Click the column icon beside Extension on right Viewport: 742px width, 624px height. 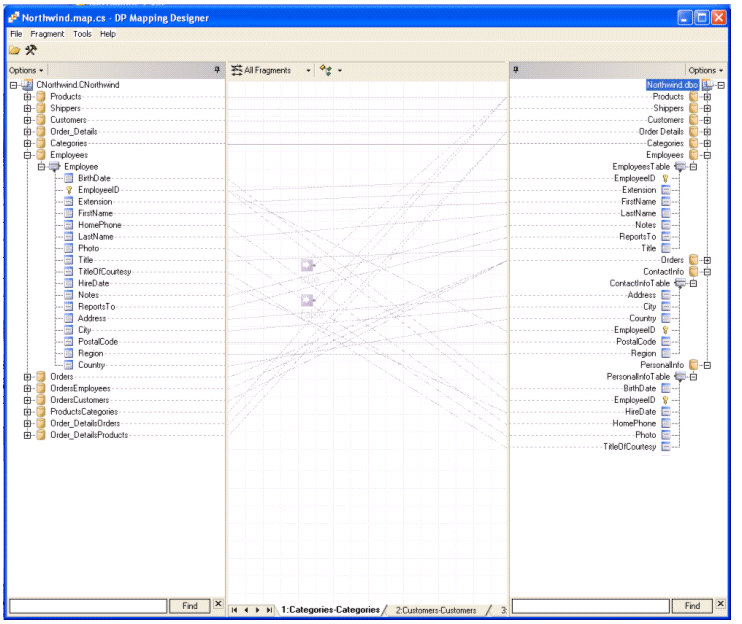pyautogui.click(x=666, y=190)
